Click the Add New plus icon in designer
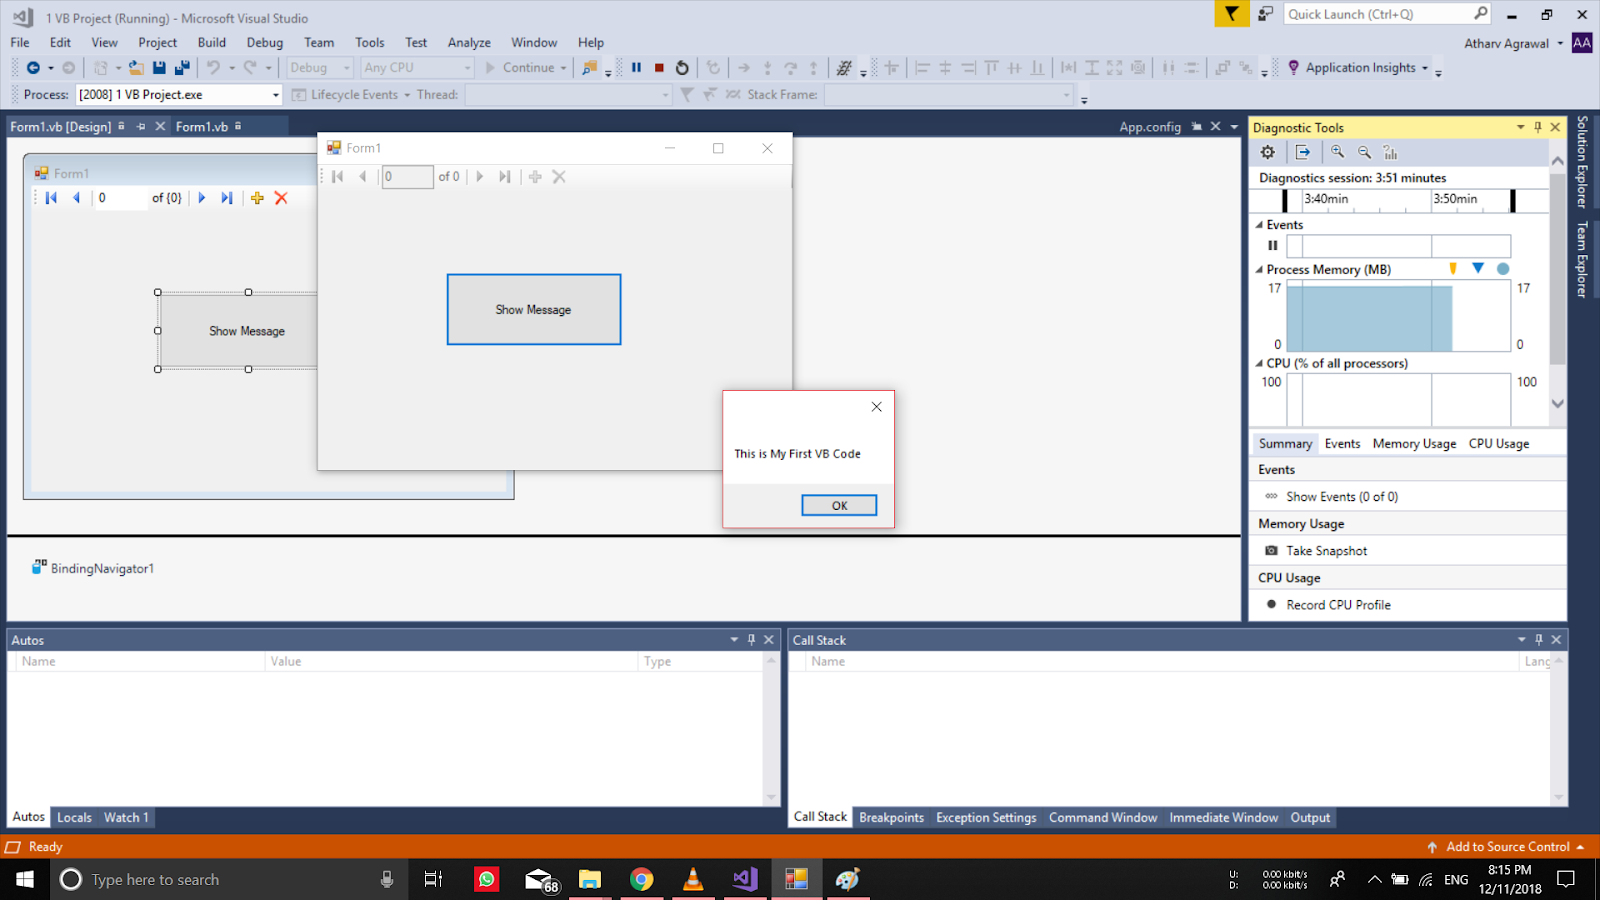The image size is (1600, 900). pos(257,198)
